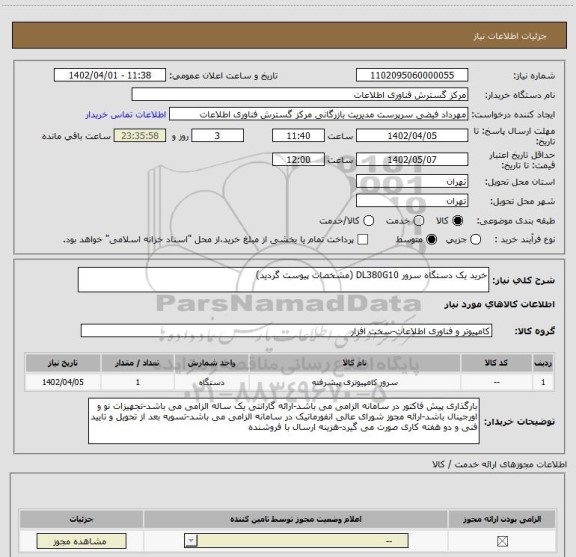Open the supplier license status dropdown

296,541
